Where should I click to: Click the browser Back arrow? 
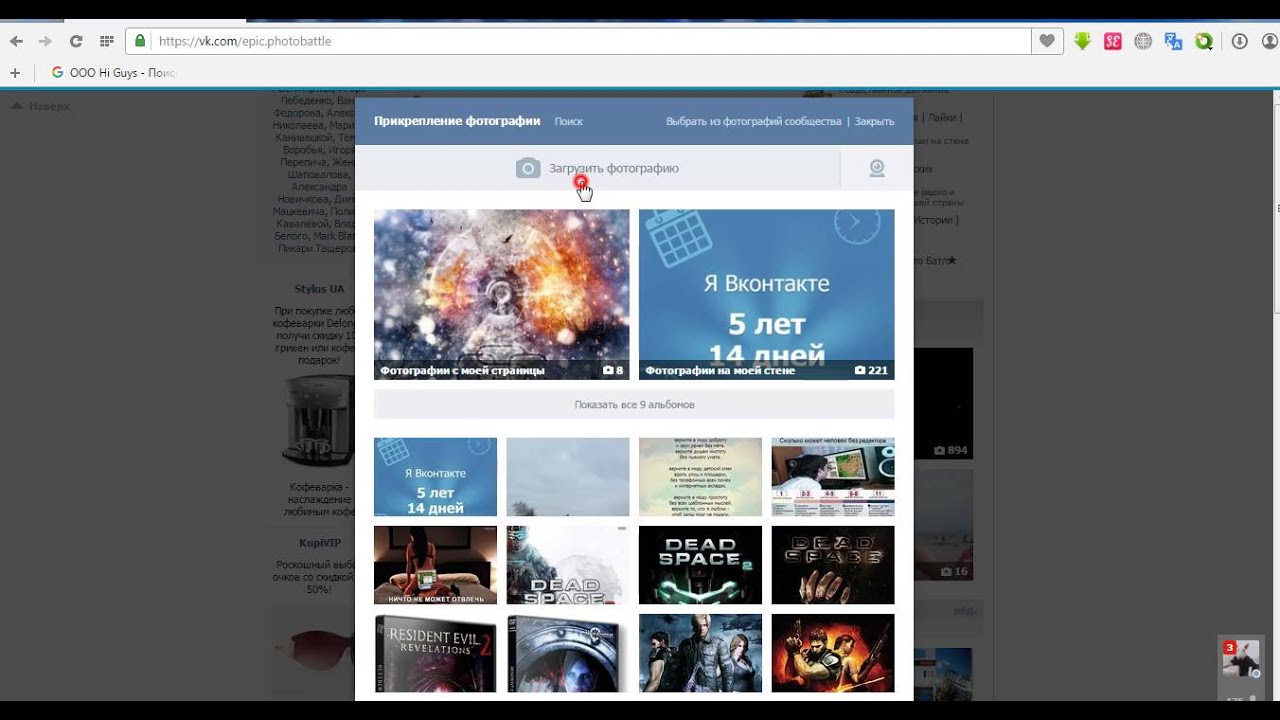(16, 41)
